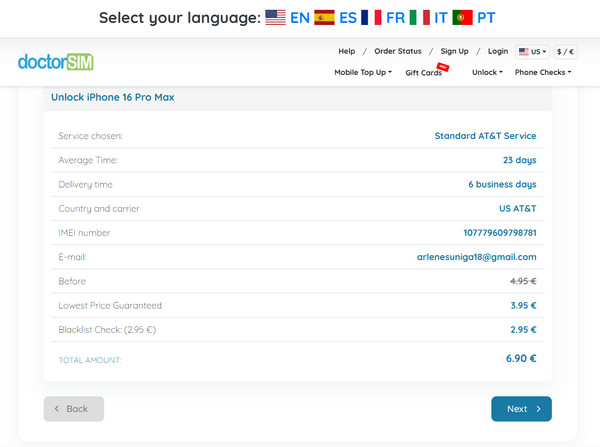Click the 3.95 € lowest price

(x=523, y=305)
